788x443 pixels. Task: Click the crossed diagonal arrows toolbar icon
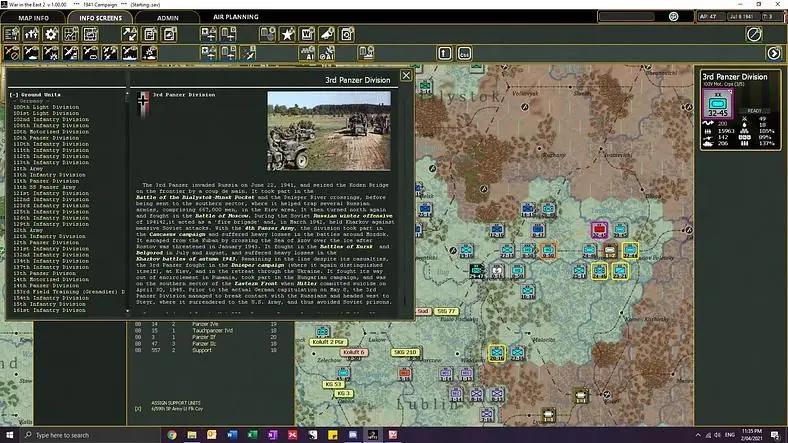129,34
